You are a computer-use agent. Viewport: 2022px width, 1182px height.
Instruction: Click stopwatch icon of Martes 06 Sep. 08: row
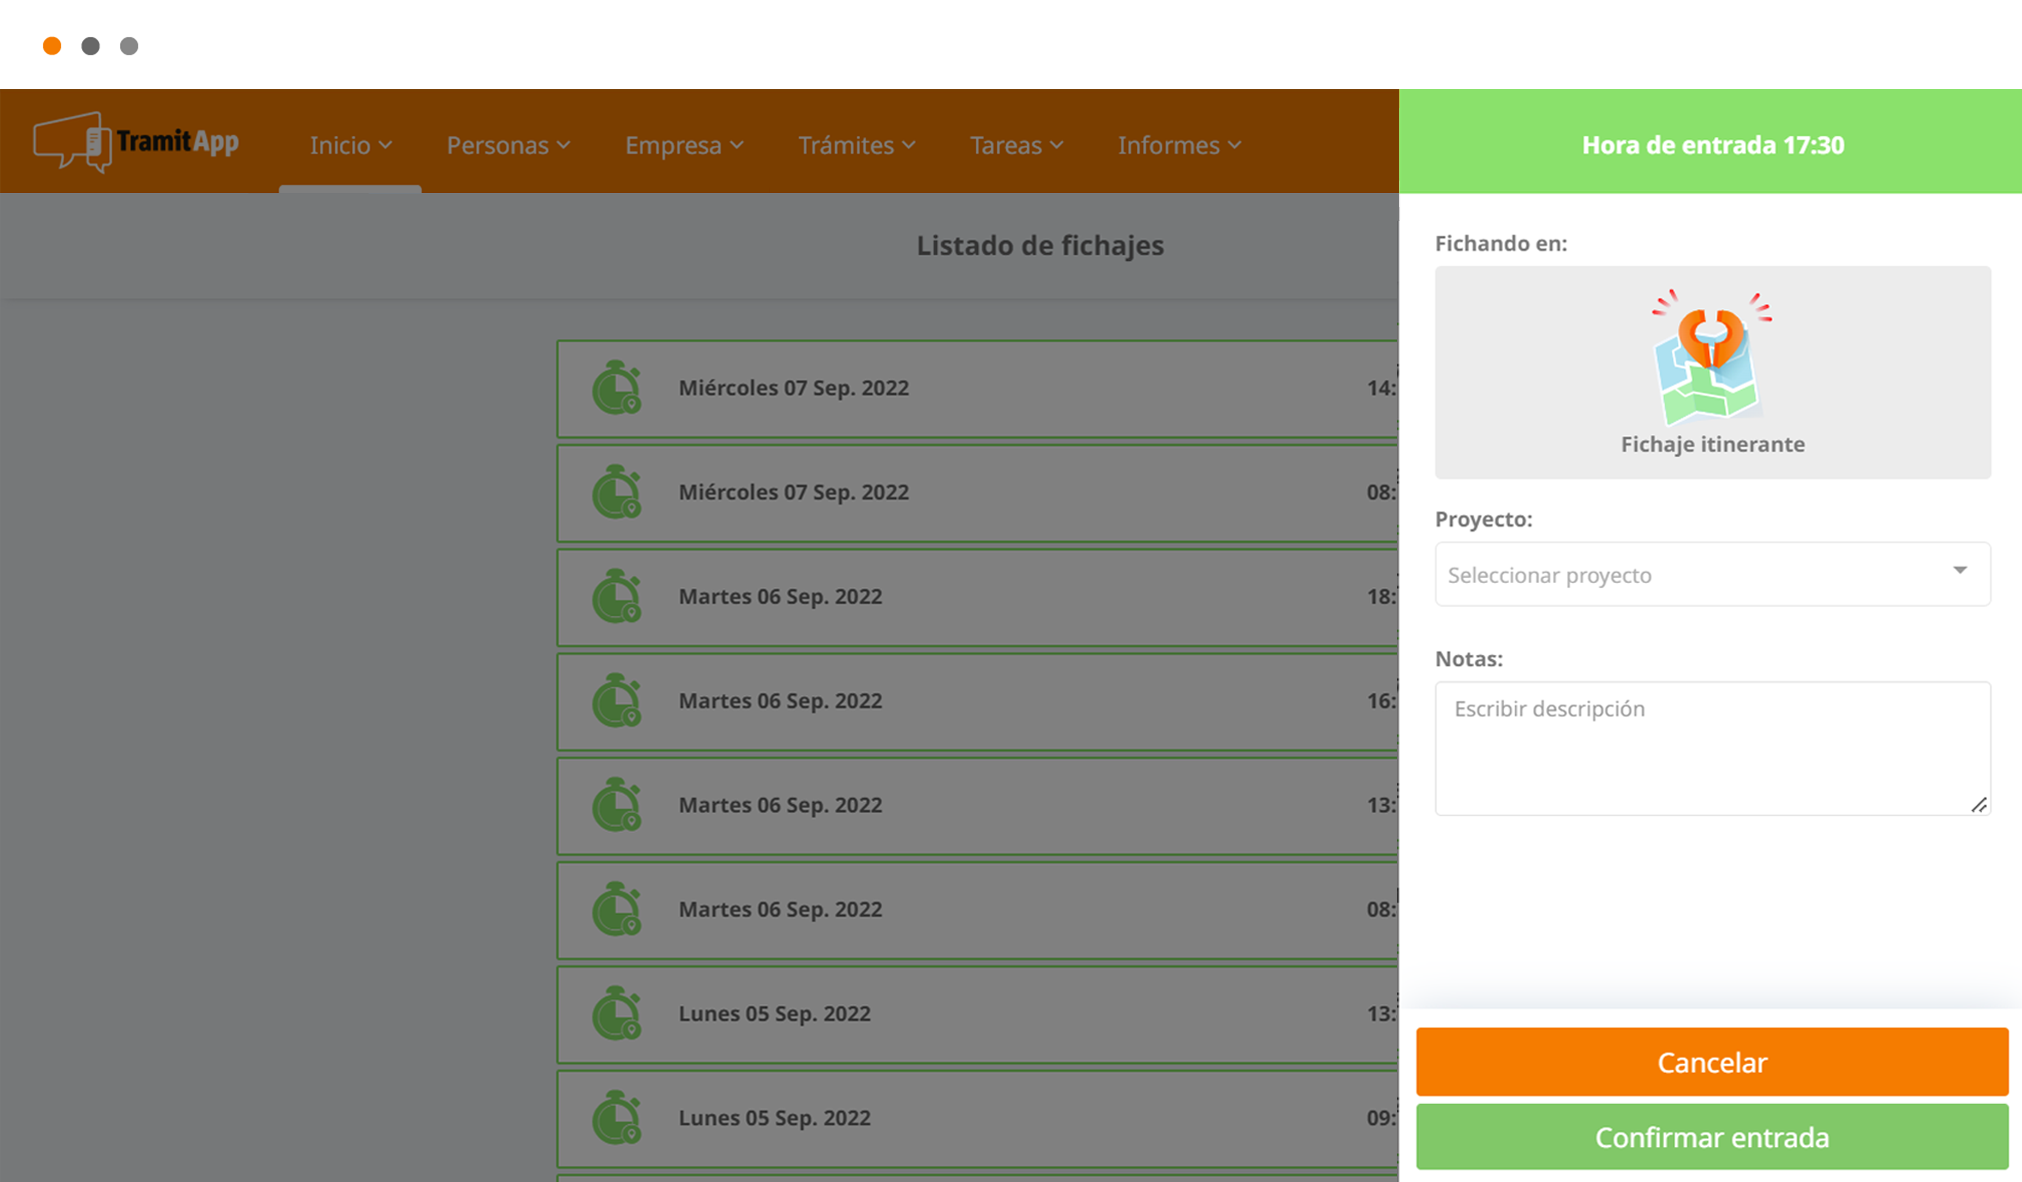click(616, 909)
